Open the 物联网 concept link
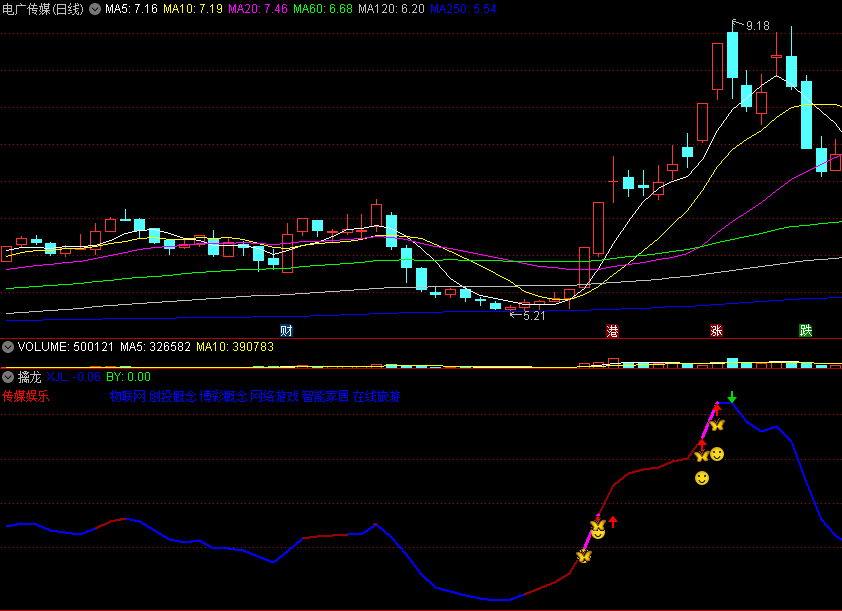The image size is (842, 611). pyautogui.click(x=128, y=396)
